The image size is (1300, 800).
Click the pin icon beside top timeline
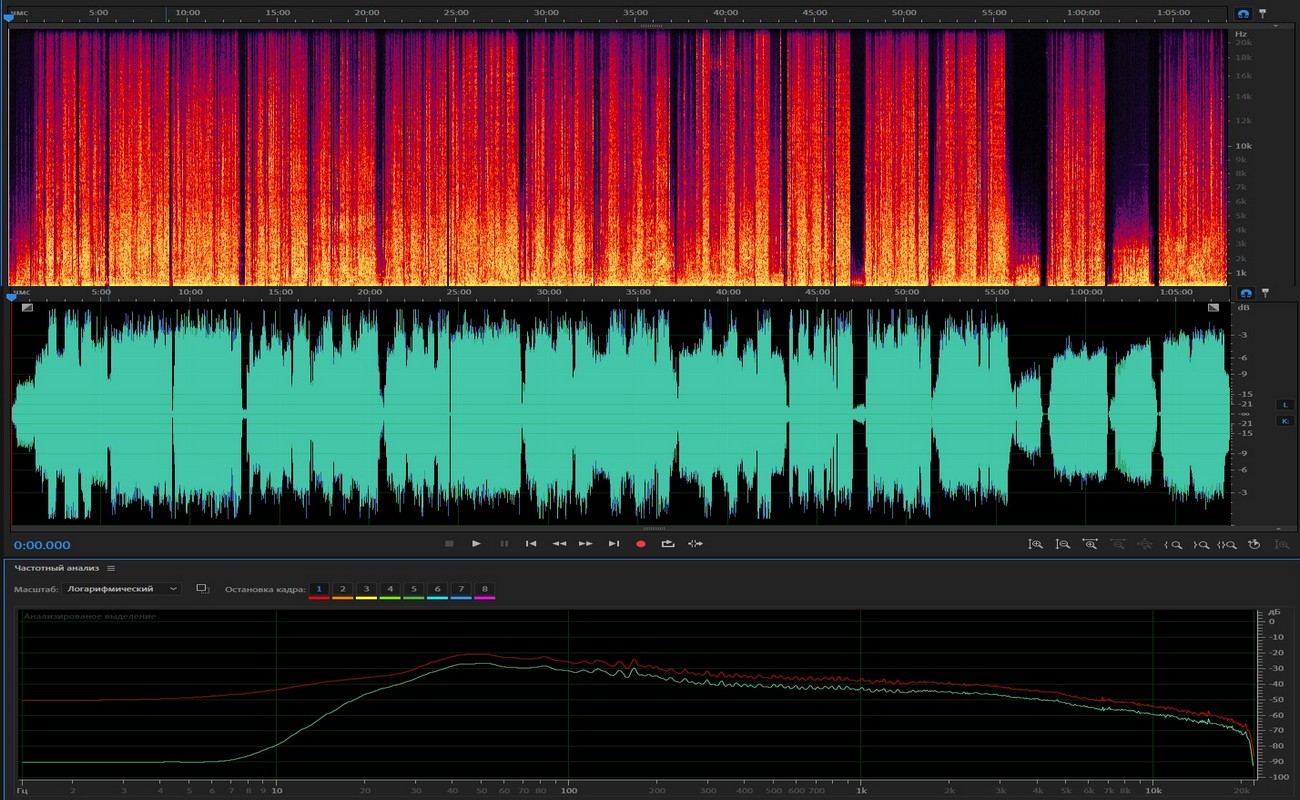[x=1263, y=15]
